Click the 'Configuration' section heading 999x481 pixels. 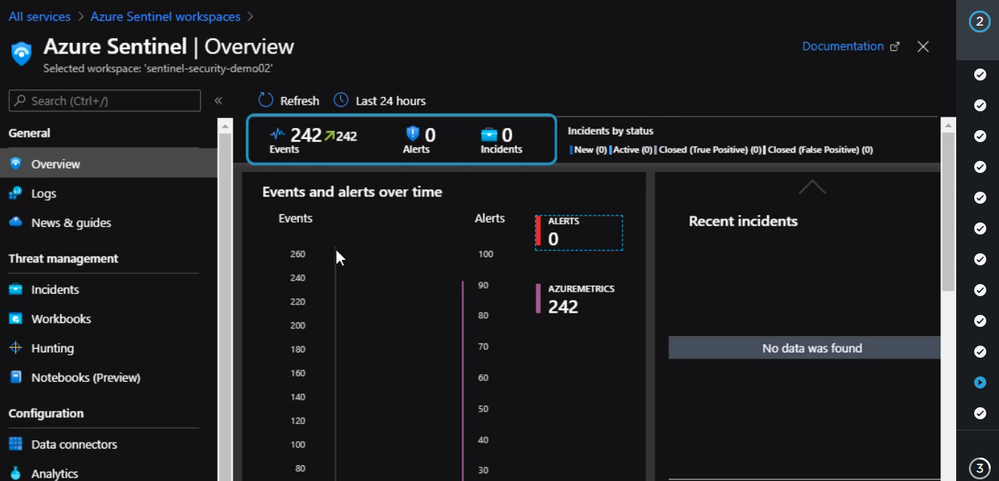(x=46, y=413)
